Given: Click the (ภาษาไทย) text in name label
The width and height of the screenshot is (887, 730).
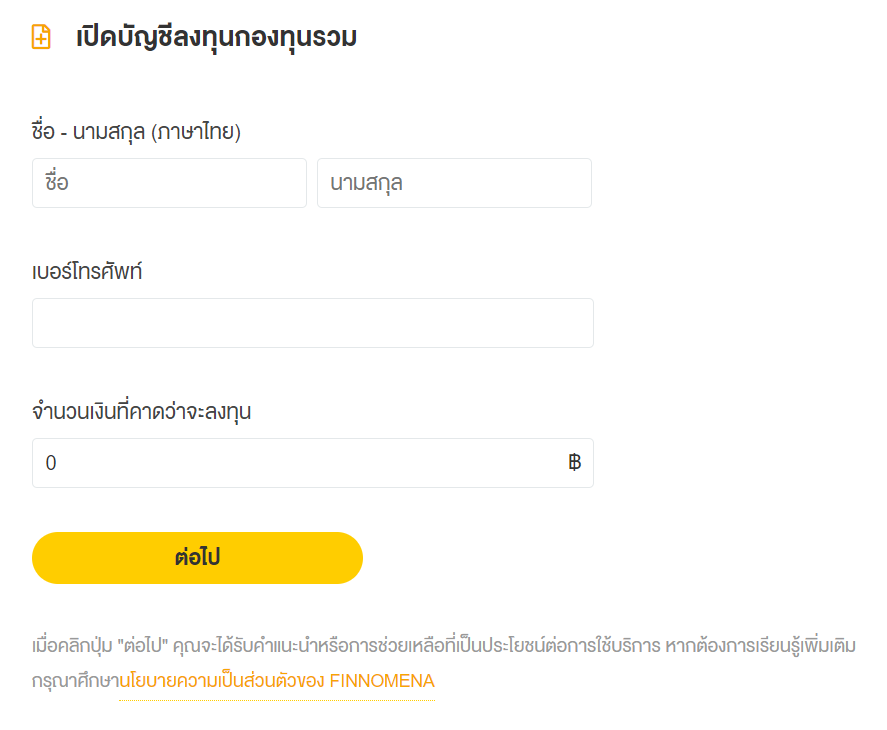Looking at the screenshot, I should pos(196,131).
